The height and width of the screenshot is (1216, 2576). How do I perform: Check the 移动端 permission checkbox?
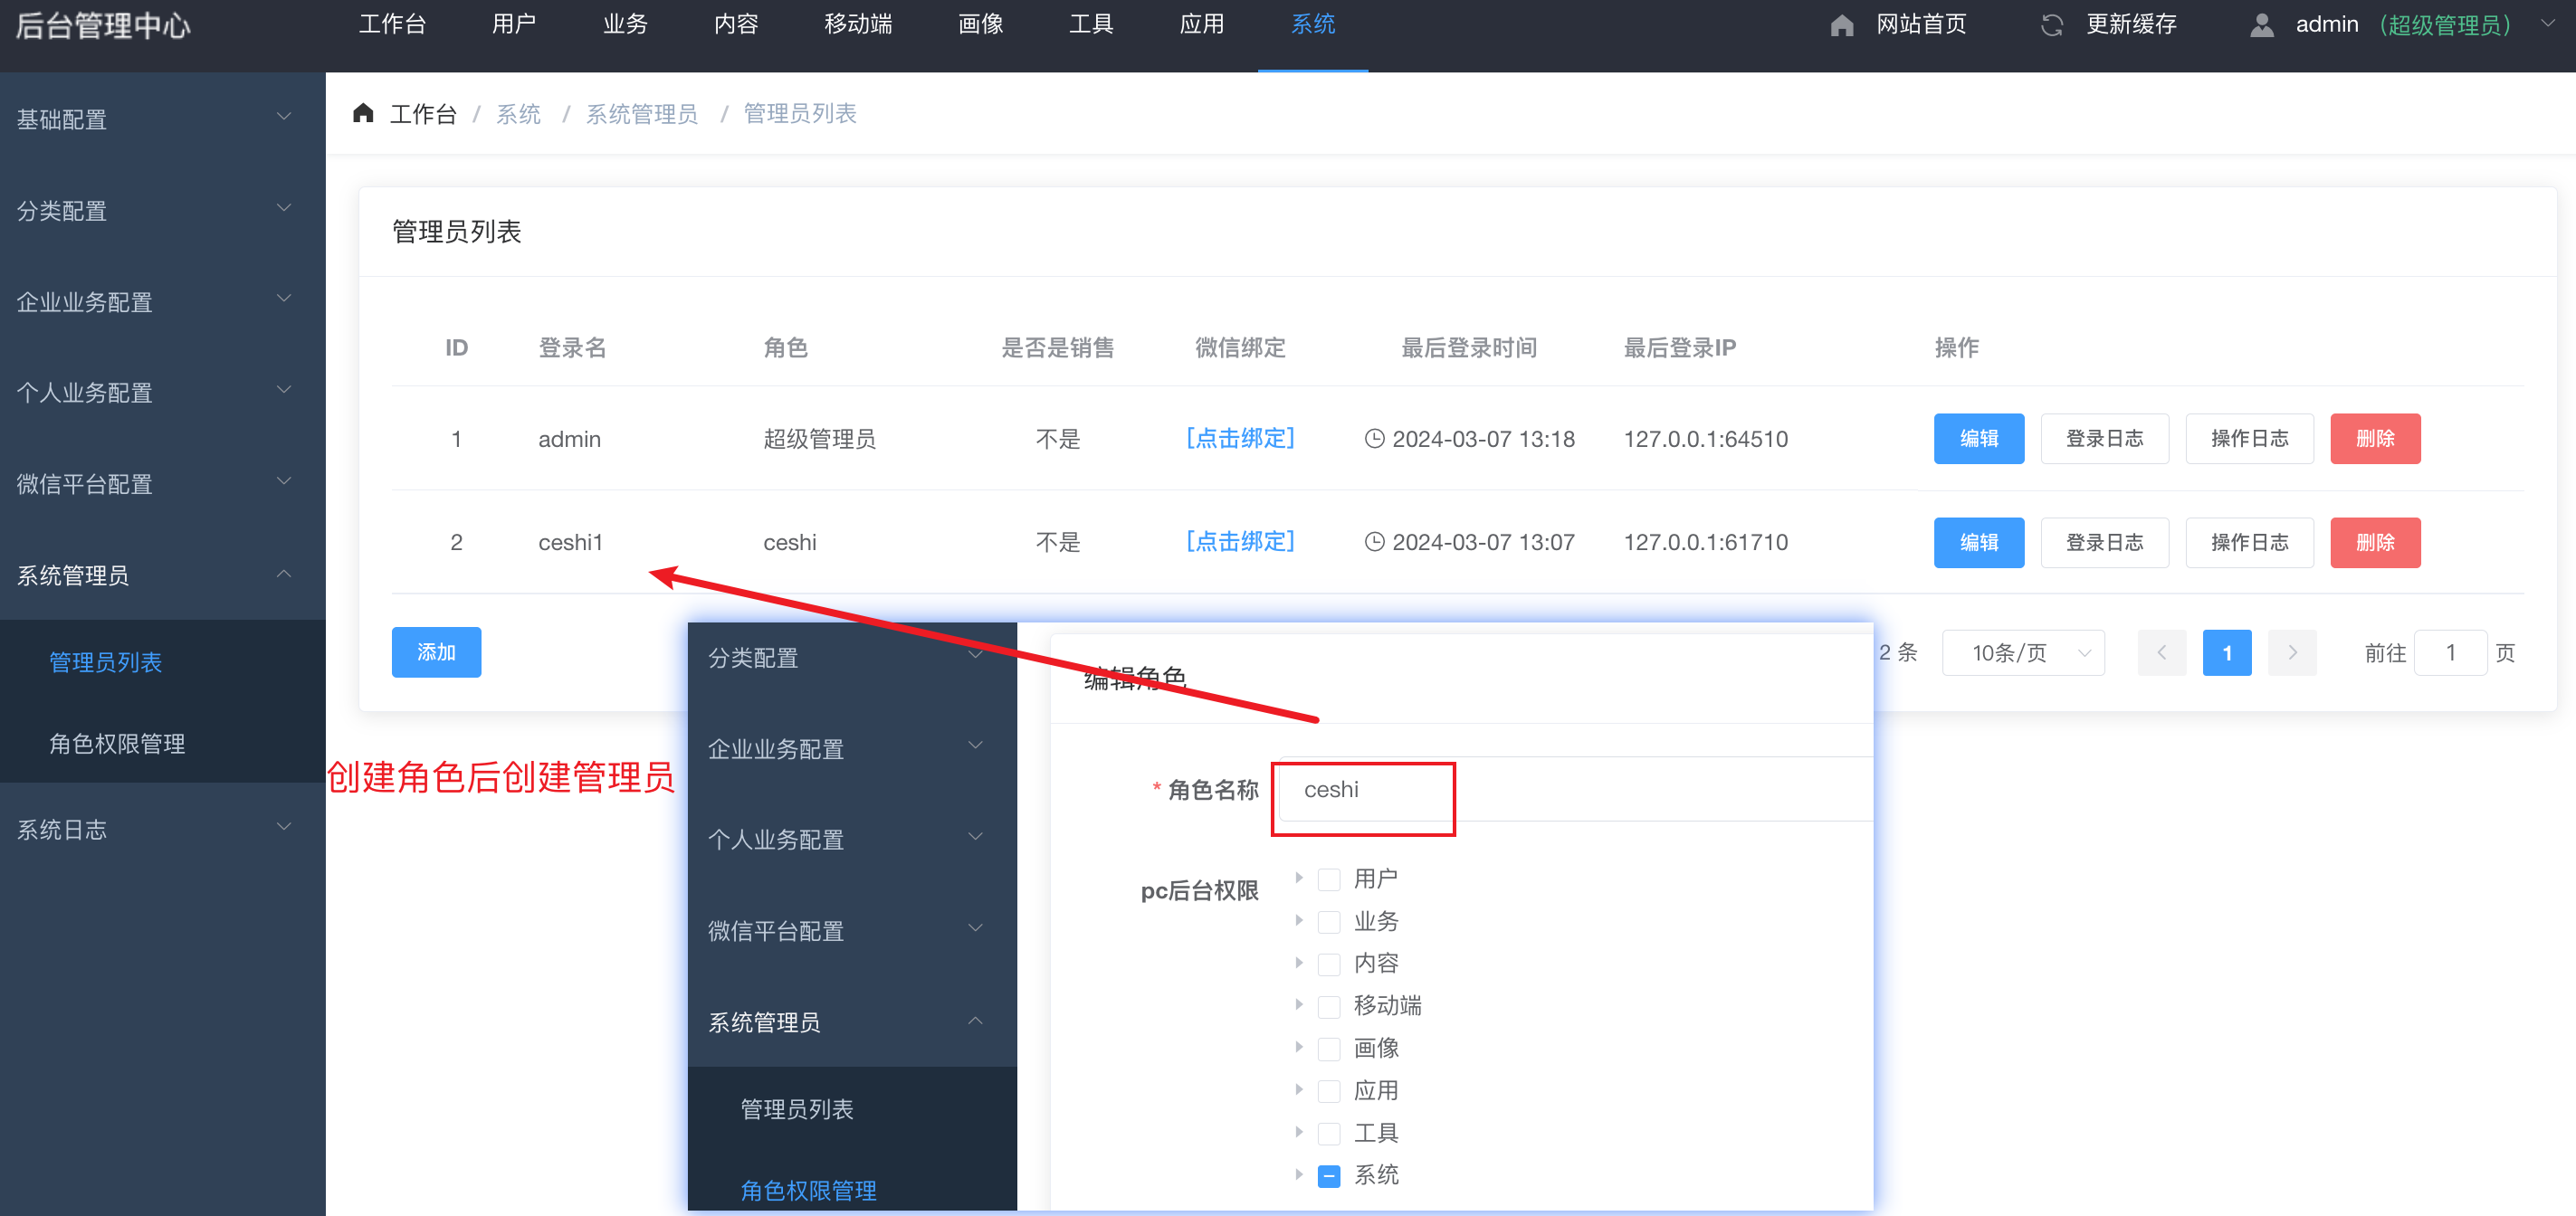click(1329, 1006)
